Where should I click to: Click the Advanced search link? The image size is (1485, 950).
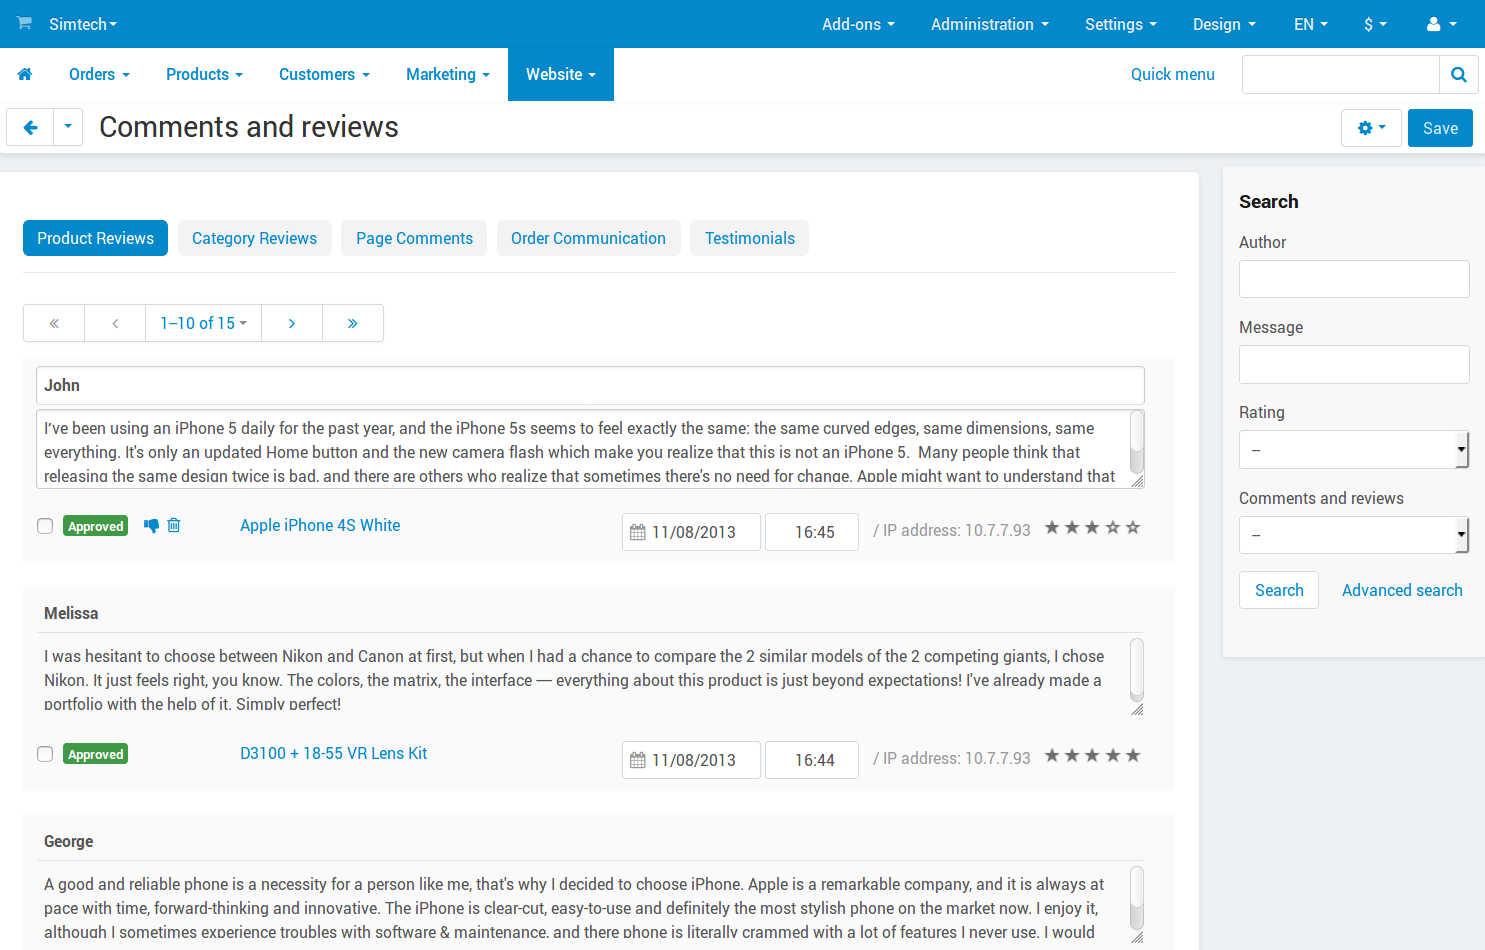pos(1402,590)
